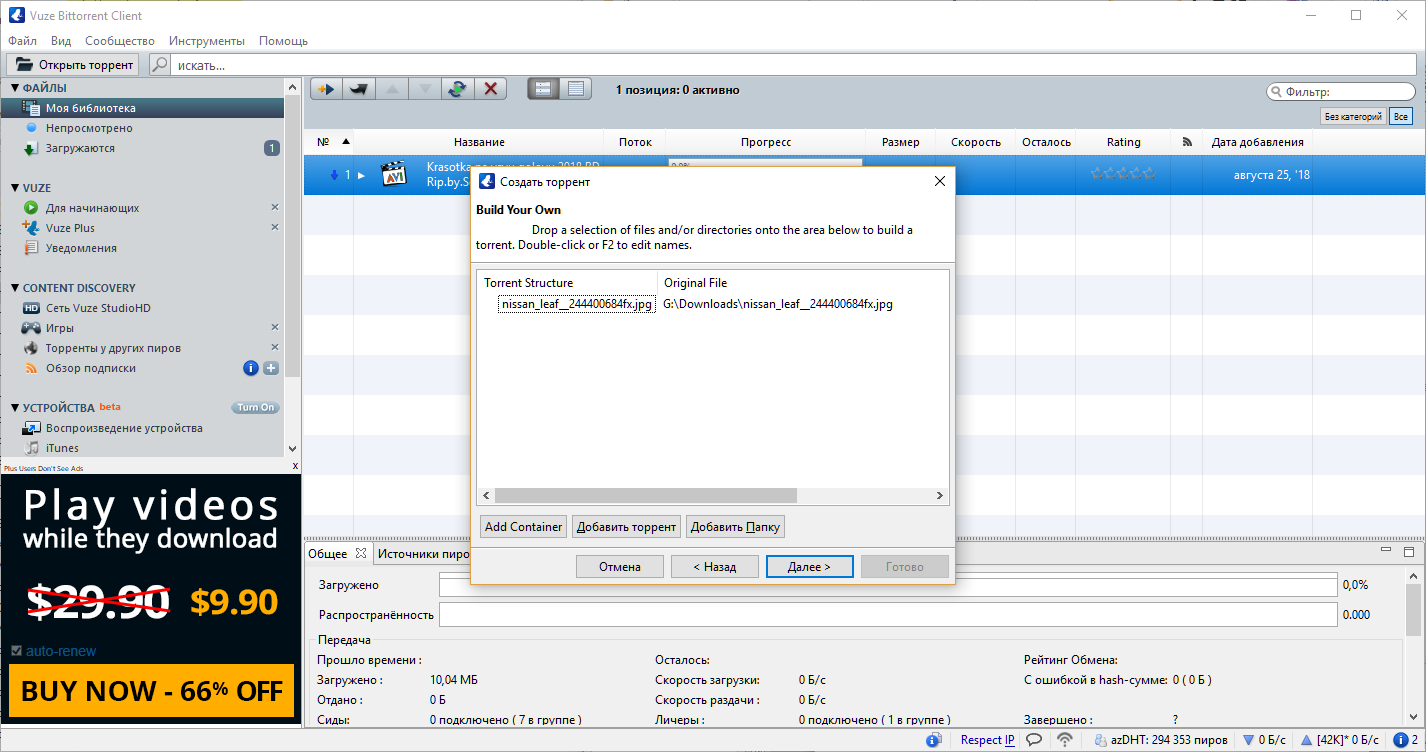
Task: Toggle the auto-renew checkbox in ad
Action: click(16, 651)
